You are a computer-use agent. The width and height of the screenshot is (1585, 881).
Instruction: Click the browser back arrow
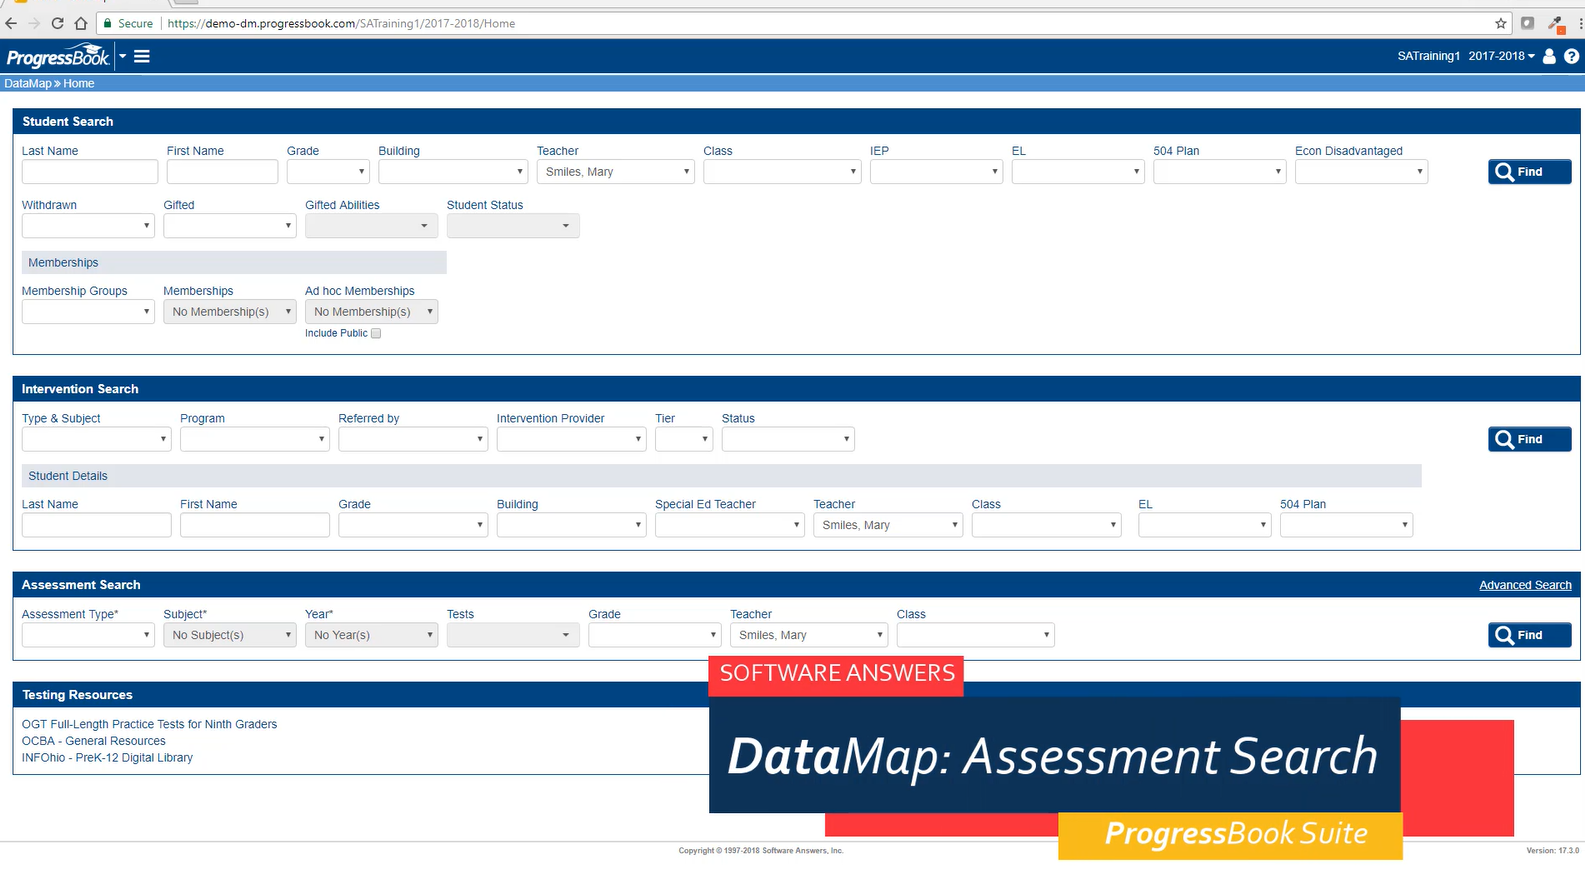[11, 23]
